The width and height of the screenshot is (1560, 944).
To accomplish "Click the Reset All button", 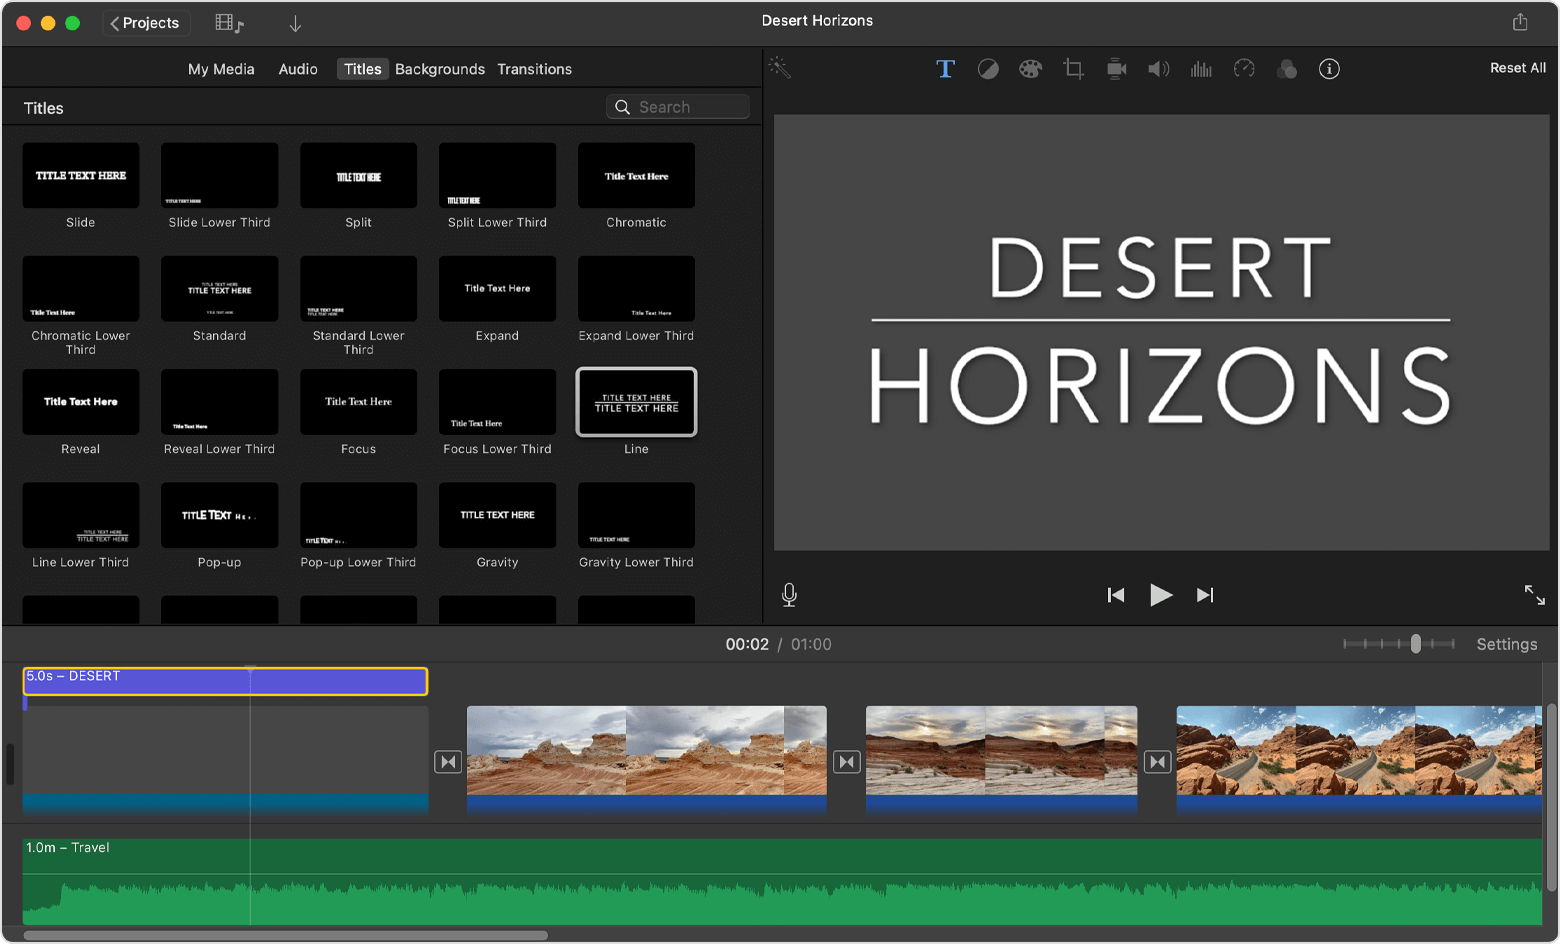I will (x=1517, y=68).
